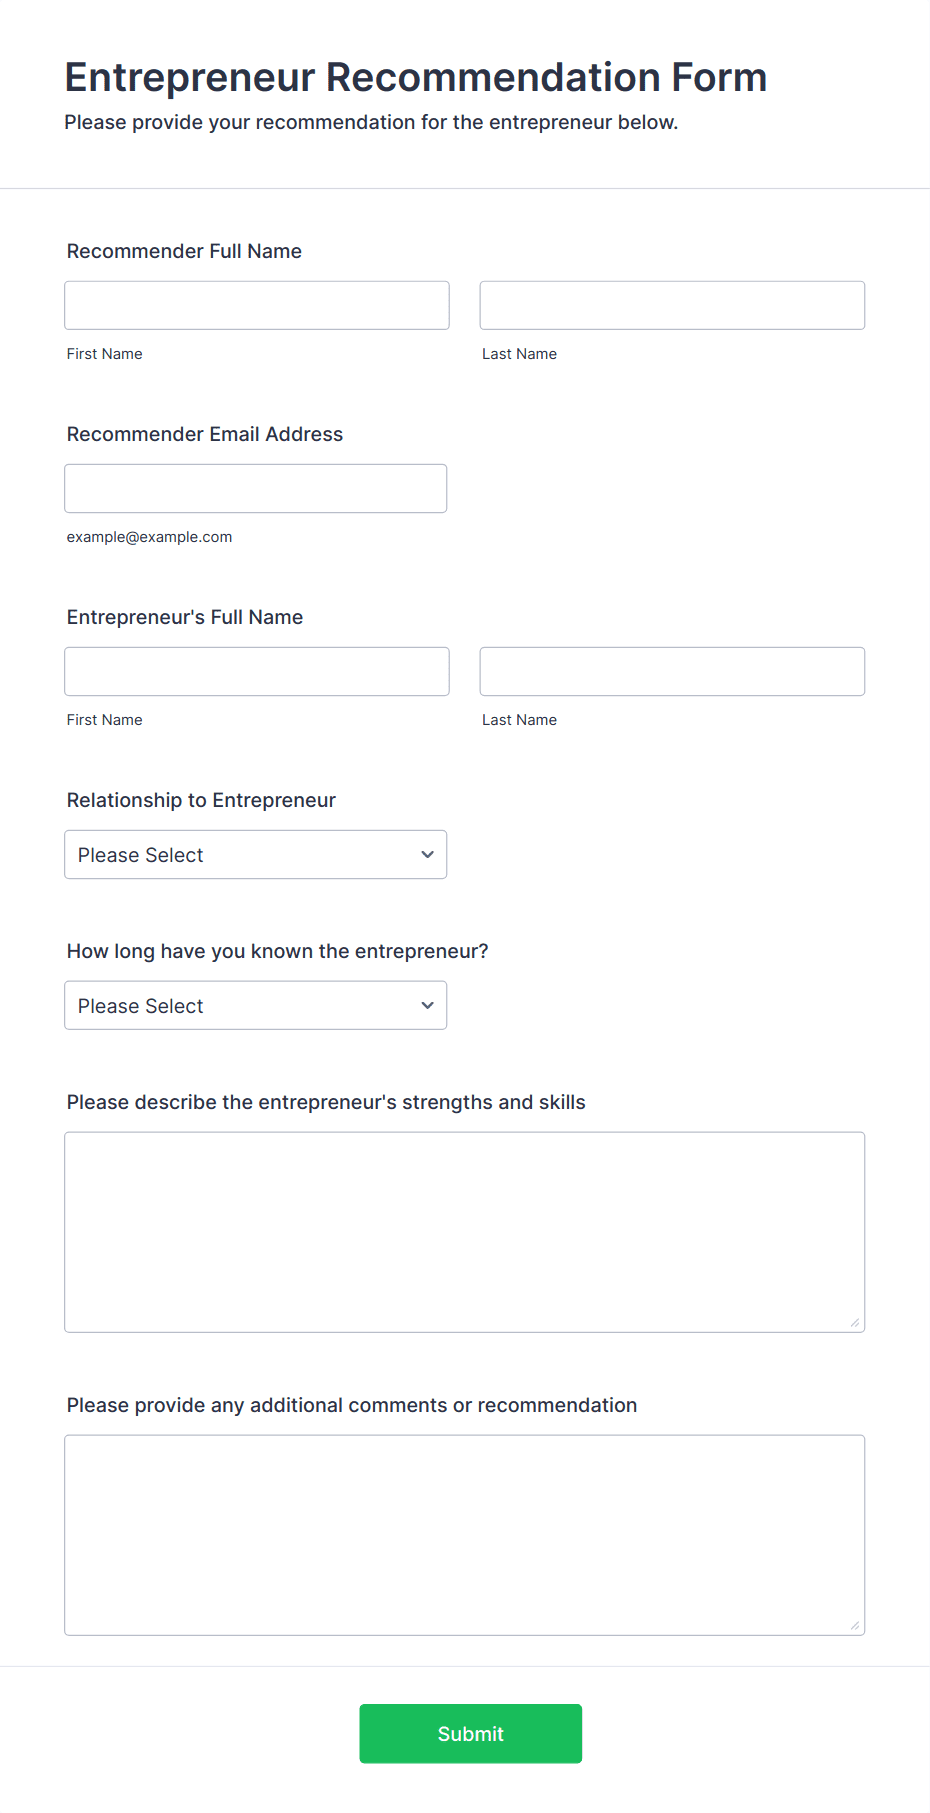The width and height of the screenshot is (930, 1813).
Task: Click the chevron arrow in Relationship to Entrepreneur select
Action: [427, 855]
